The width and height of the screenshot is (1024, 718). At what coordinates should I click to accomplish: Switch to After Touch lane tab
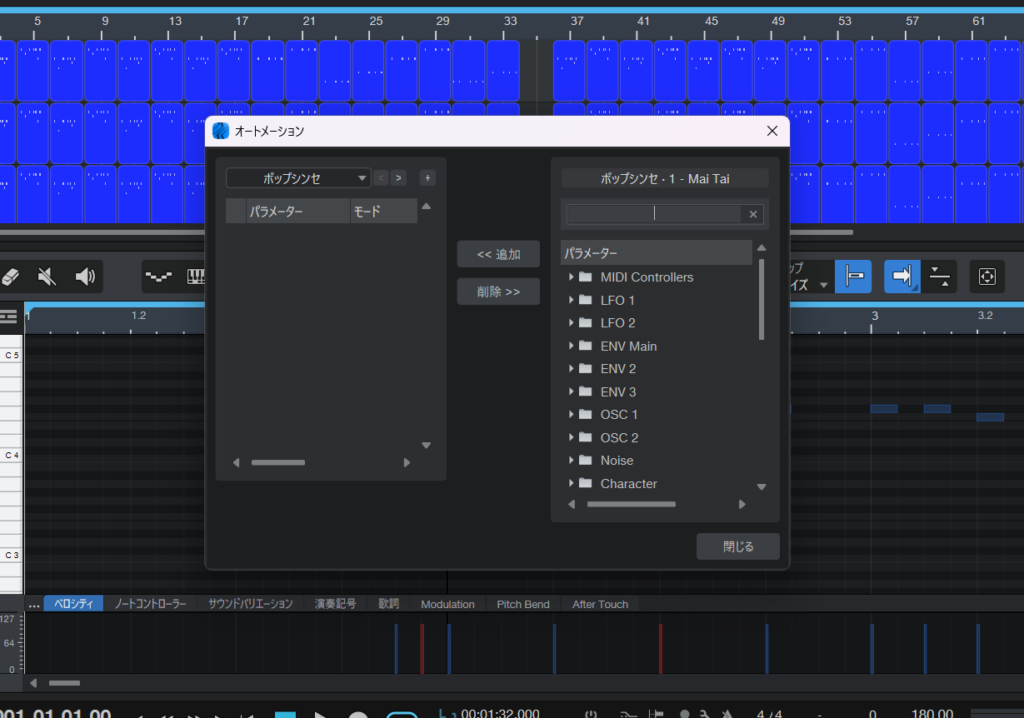(600, 604)
